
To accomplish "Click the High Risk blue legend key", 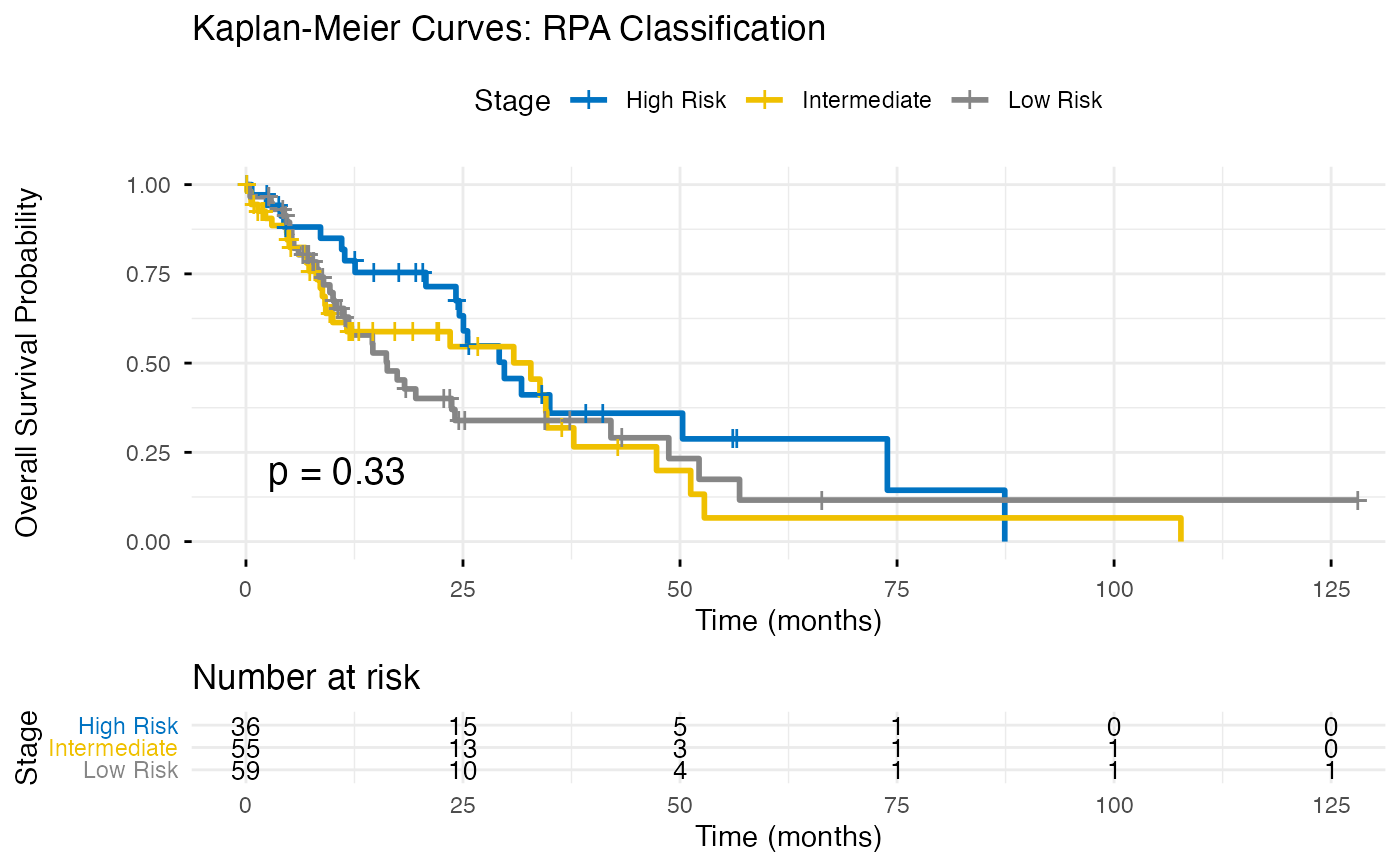I will 591,100.
